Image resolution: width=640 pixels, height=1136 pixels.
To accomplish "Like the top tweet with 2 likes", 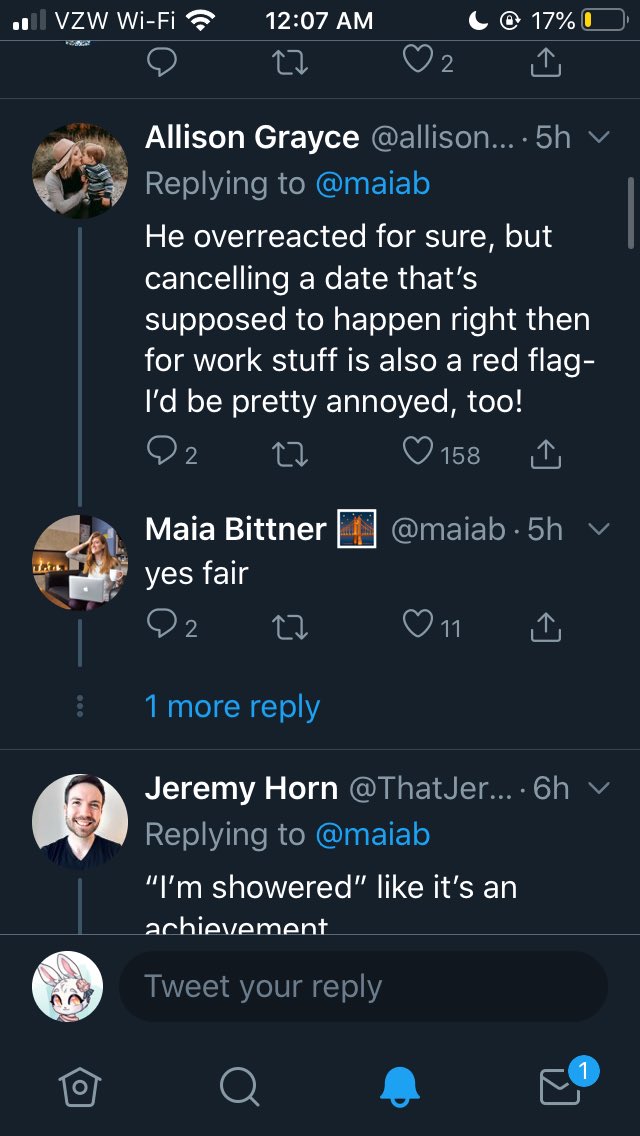I will pos(418,61).
